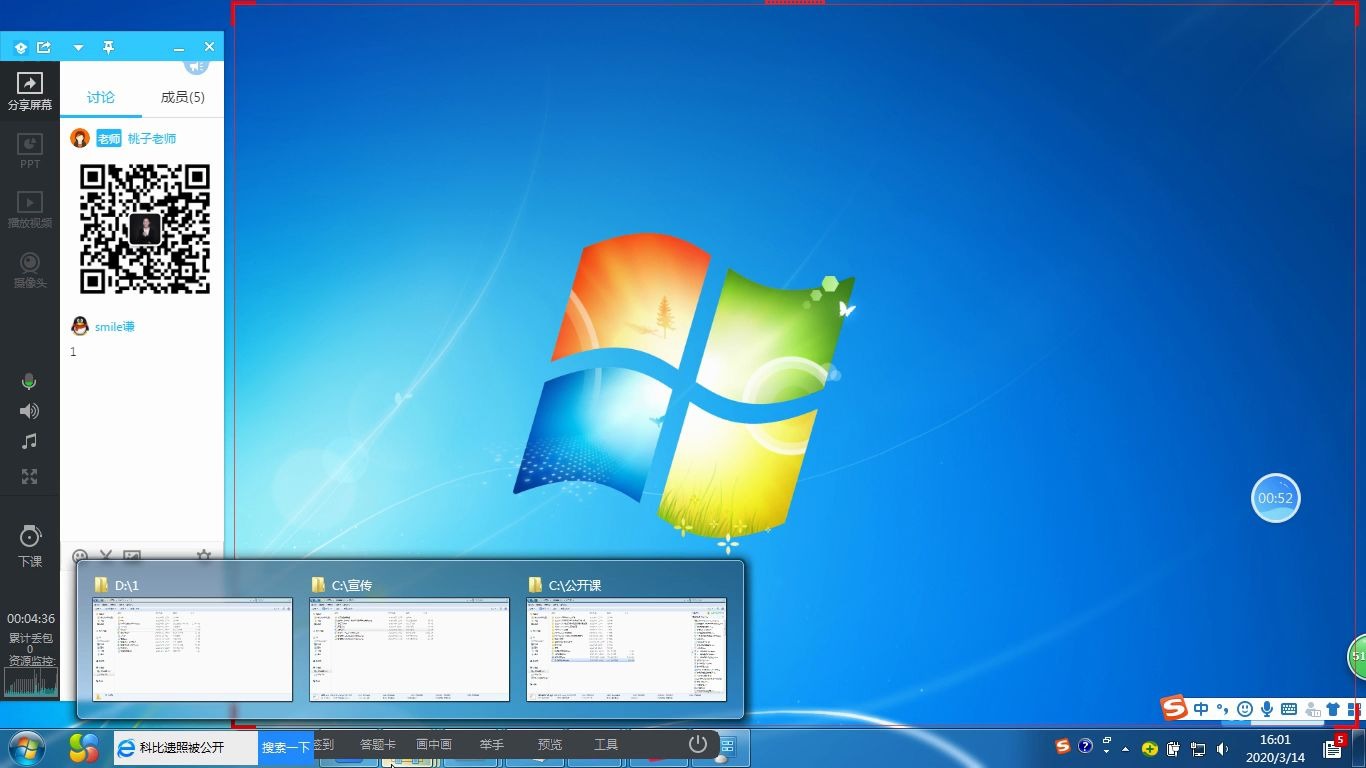Screen dimensions: 1366x768
Task: Click the blue help question mark tray icon
Action: click(x=1085, y=746)
